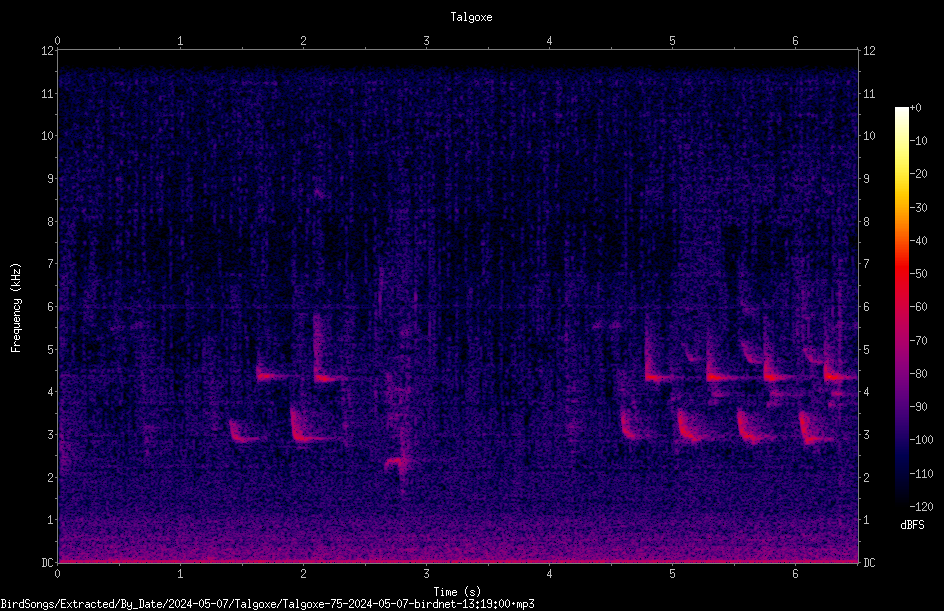Click the file path text at bottom
The image size is (944, 611).
click(267, 604)
